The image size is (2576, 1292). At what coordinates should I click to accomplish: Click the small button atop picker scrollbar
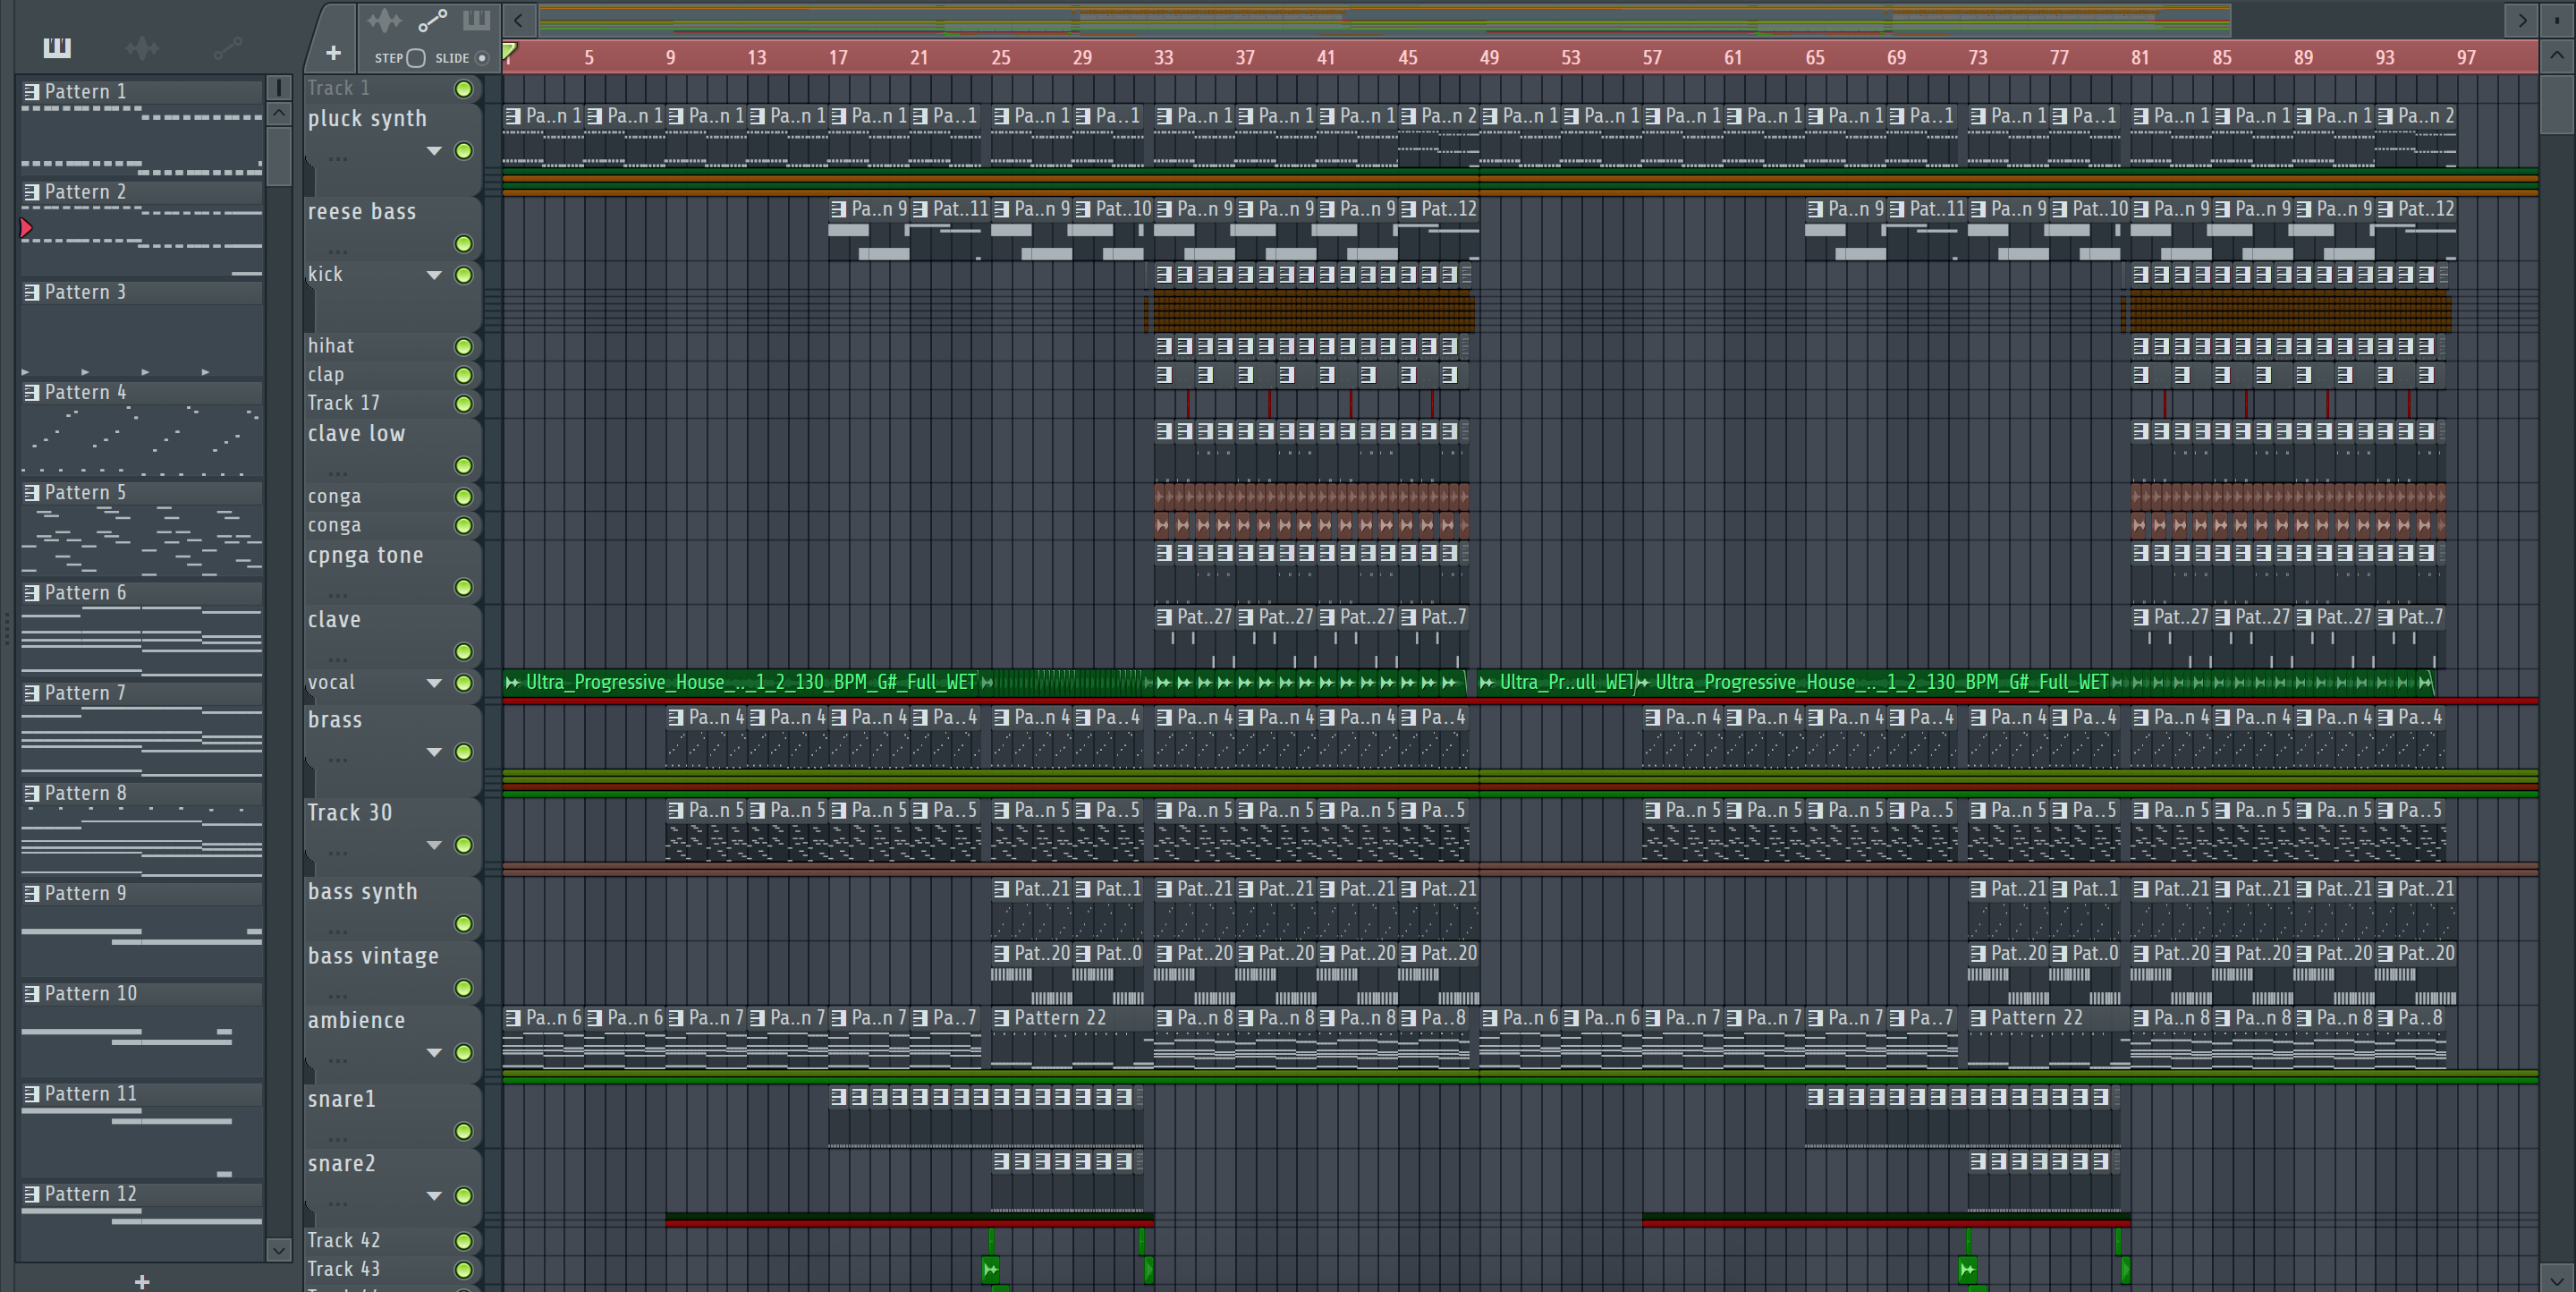click(x=279, y=88)
